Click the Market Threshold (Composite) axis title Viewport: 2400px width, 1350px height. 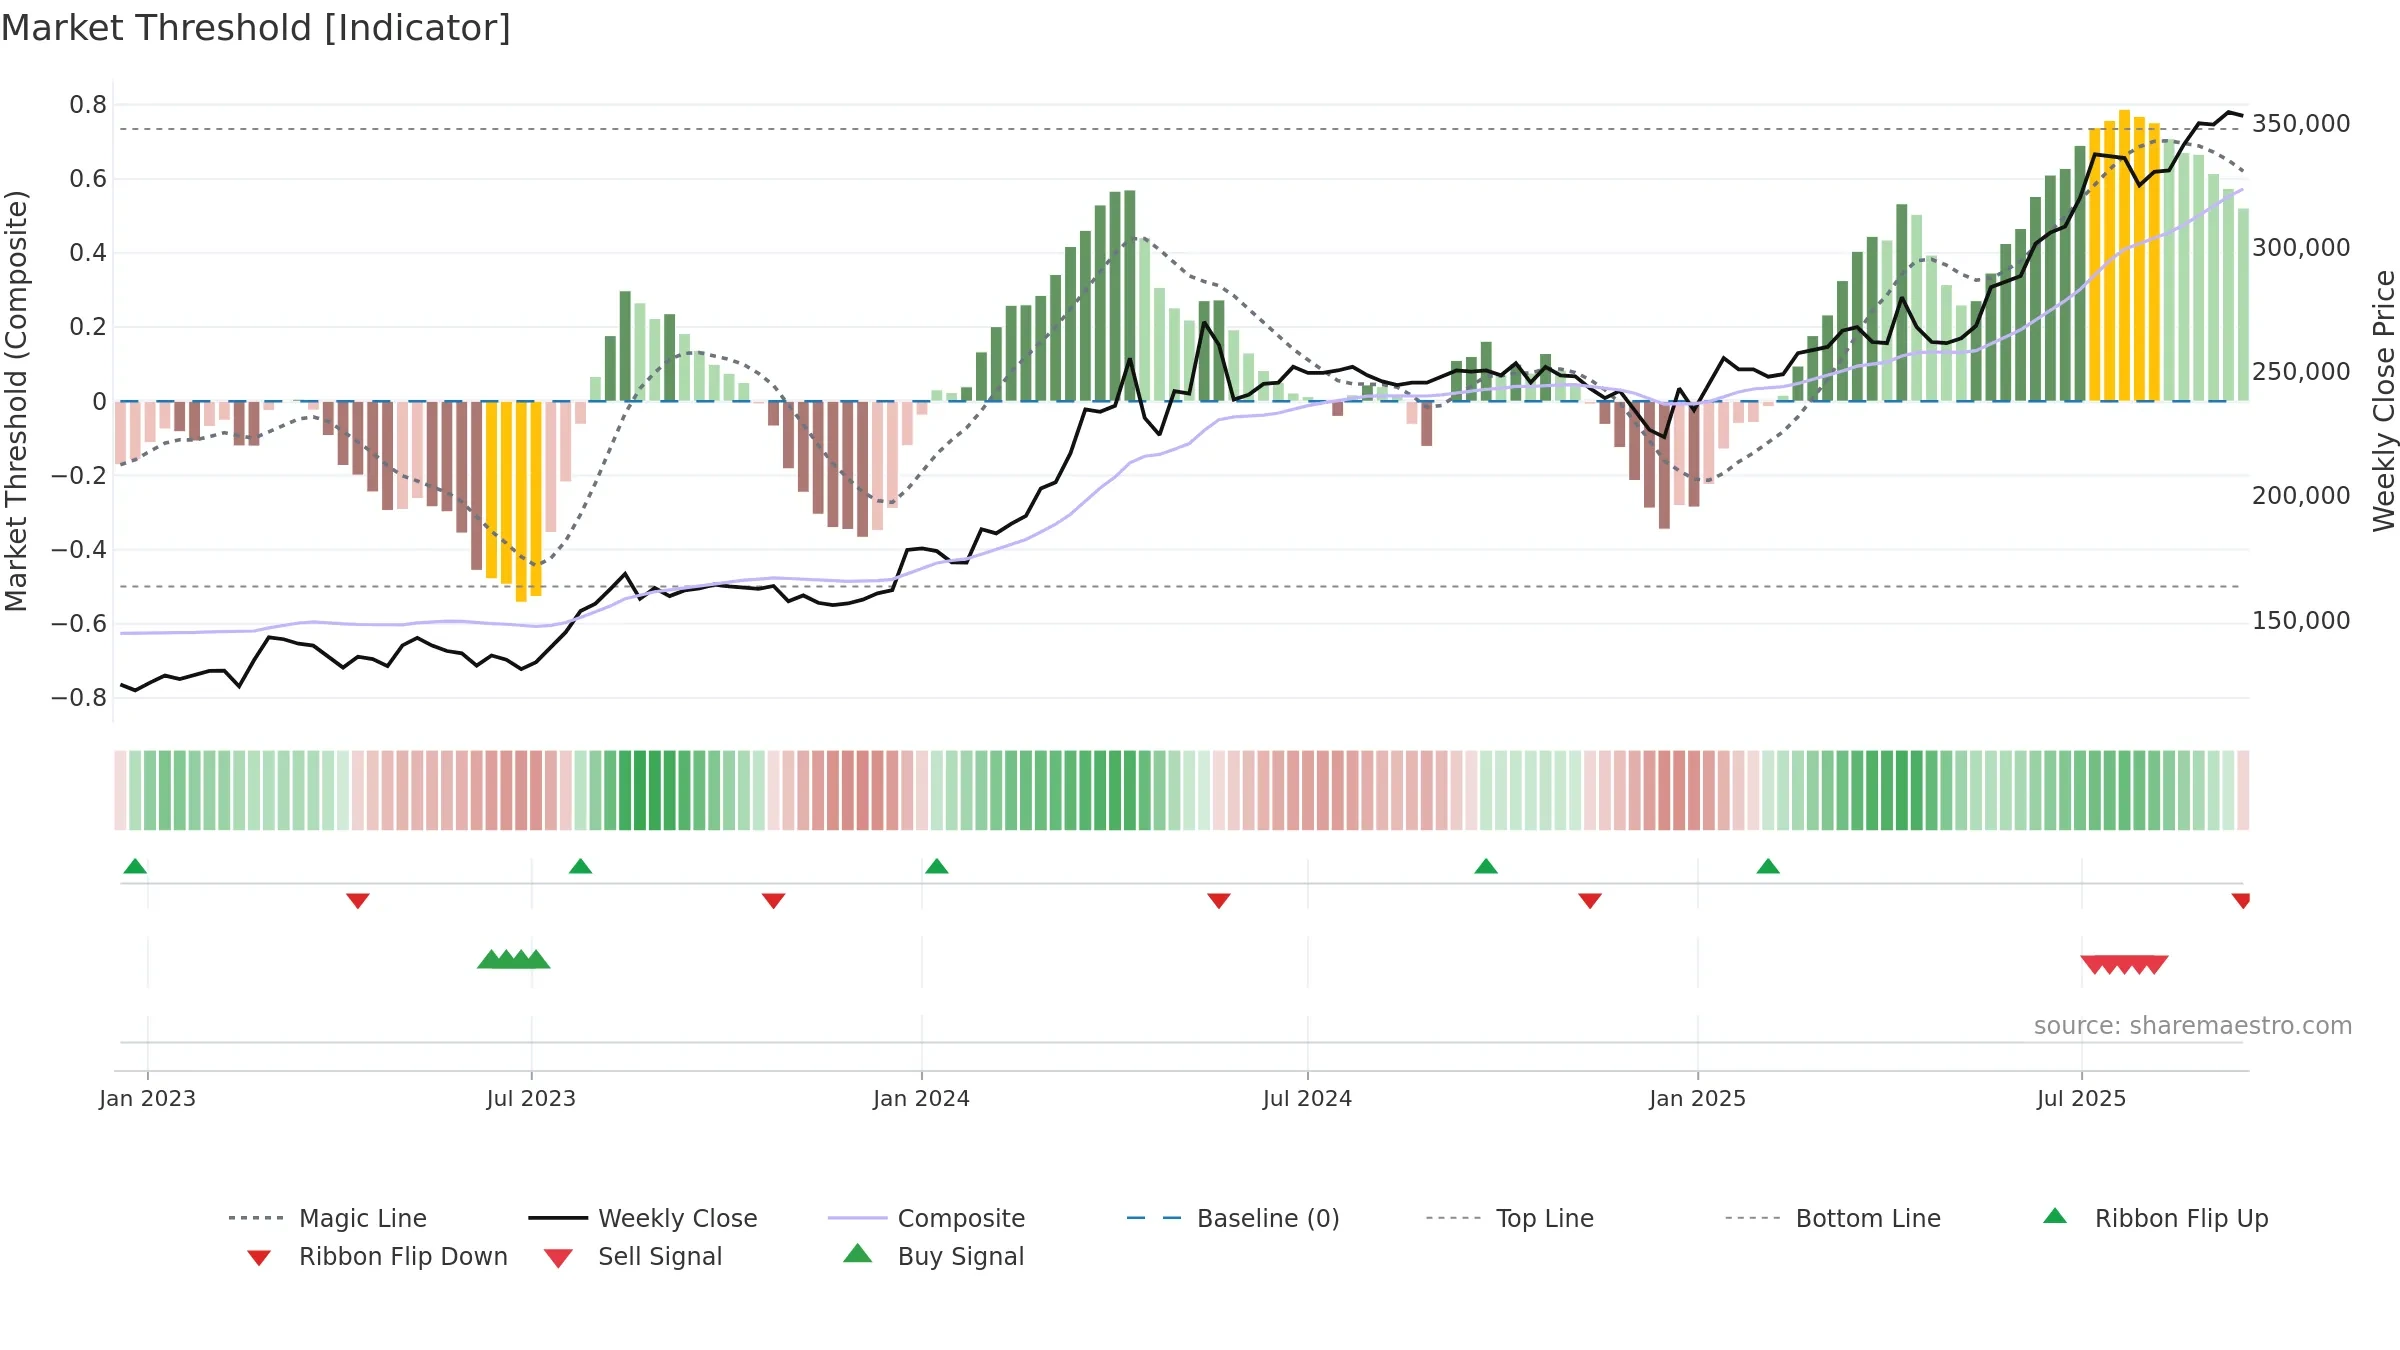(16, 401)
